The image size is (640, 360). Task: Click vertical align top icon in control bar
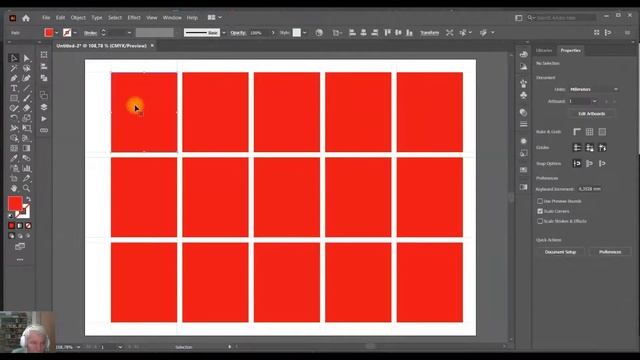tap(387, 33)
